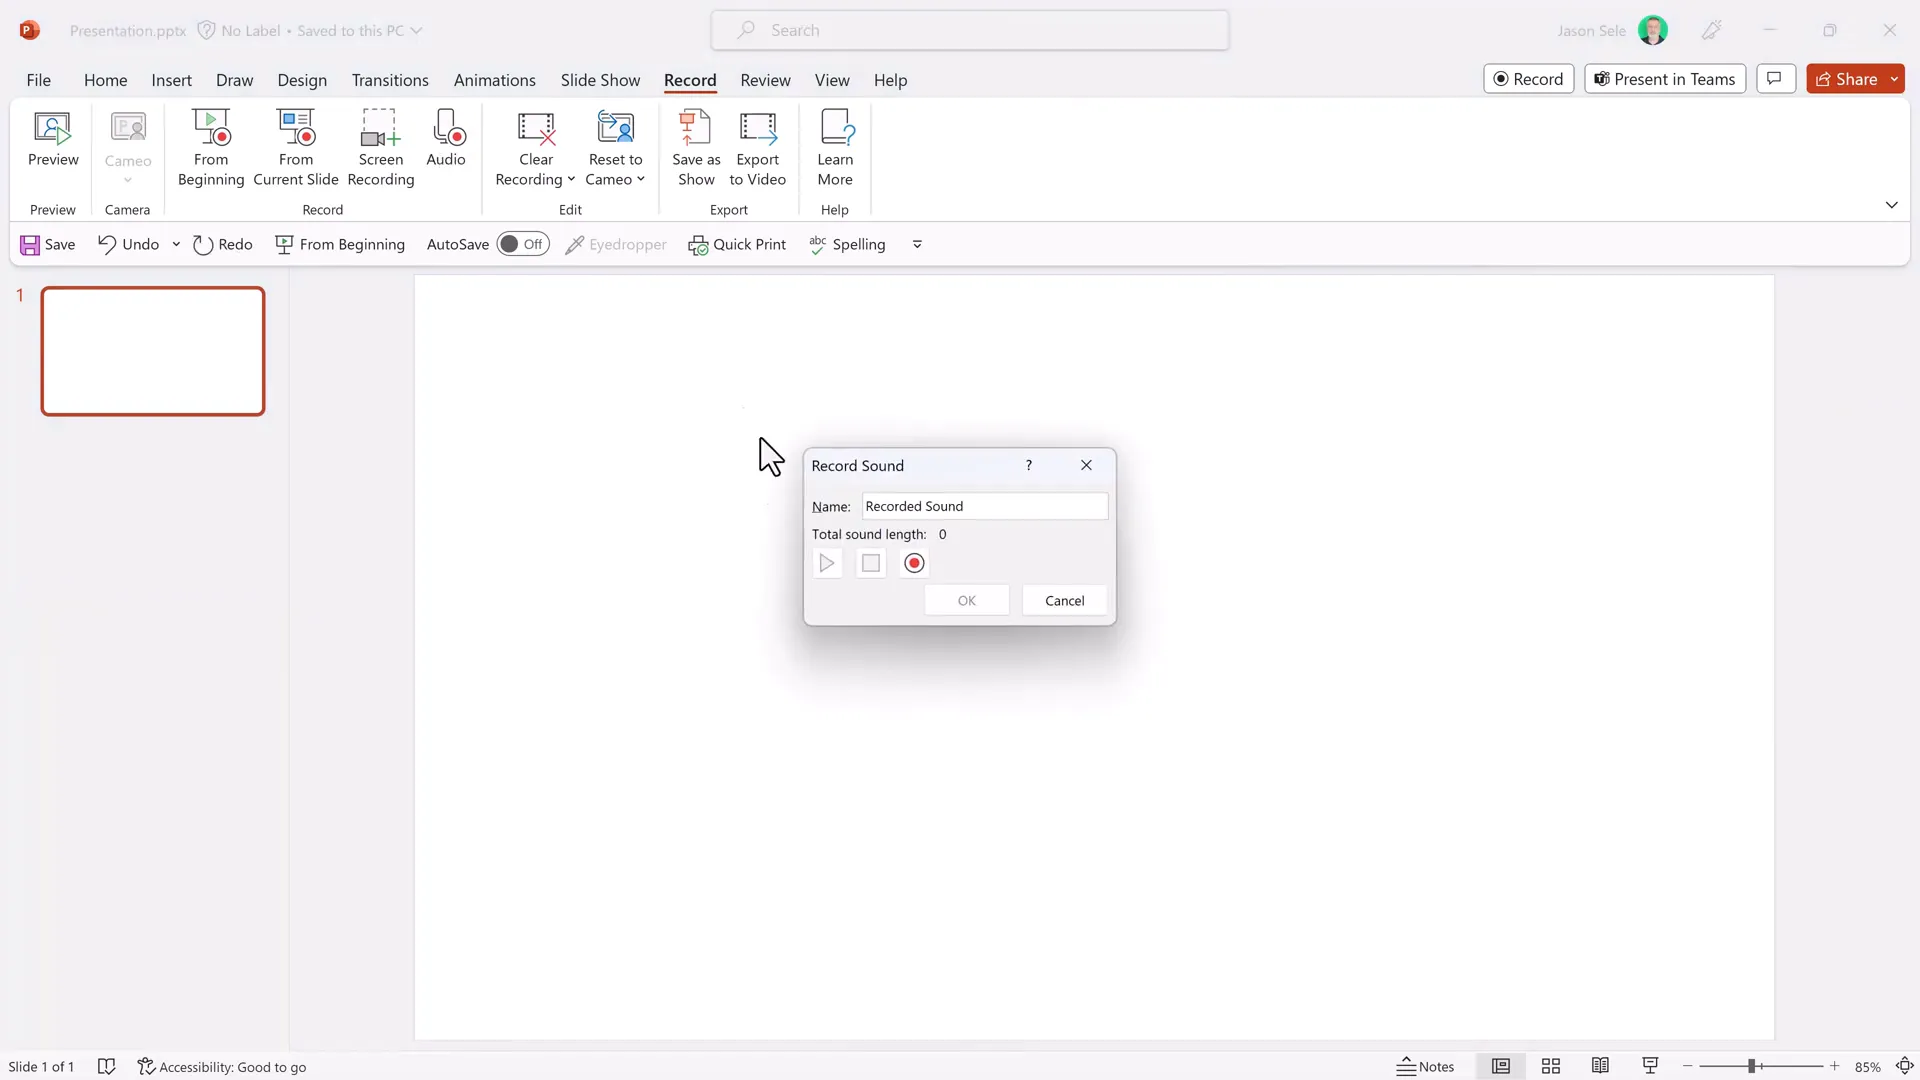
Task: Click Save as Show
Action: [696, 148]
